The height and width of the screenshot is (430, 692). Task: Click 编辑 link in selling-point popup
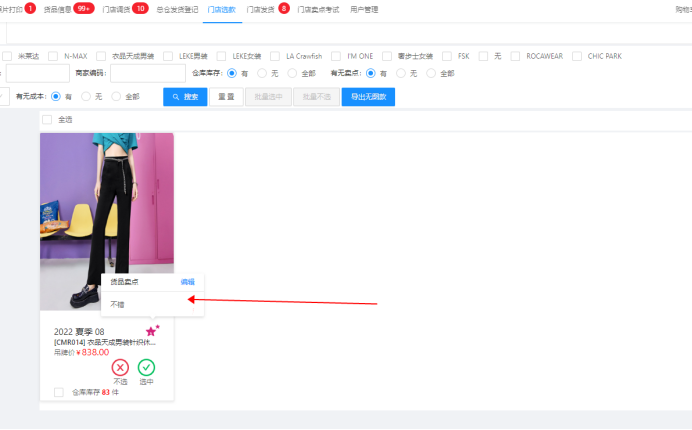(188, 282)
